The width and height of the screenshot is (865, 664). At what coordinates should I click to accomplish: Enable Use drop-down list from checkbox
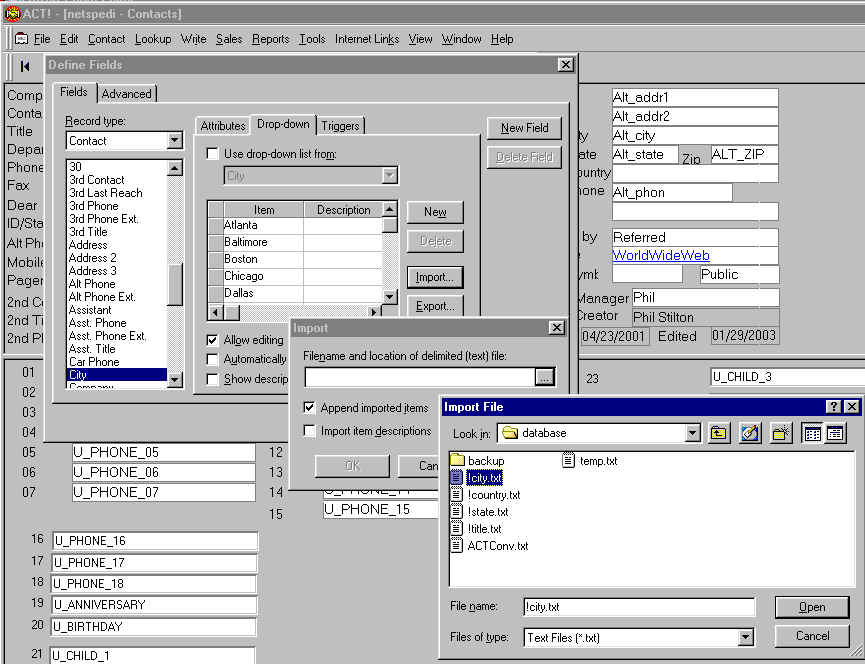tap(212, 153)
